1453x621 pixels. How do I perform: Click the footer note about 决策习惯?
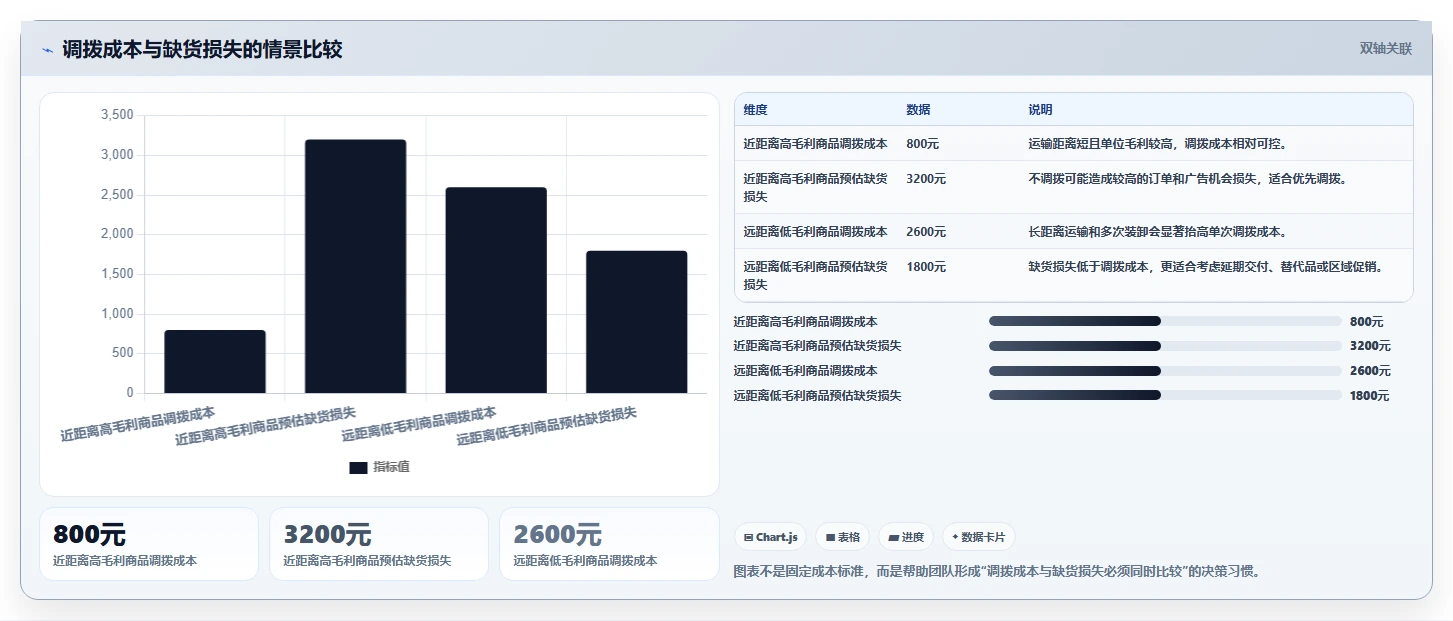(997, 572)
